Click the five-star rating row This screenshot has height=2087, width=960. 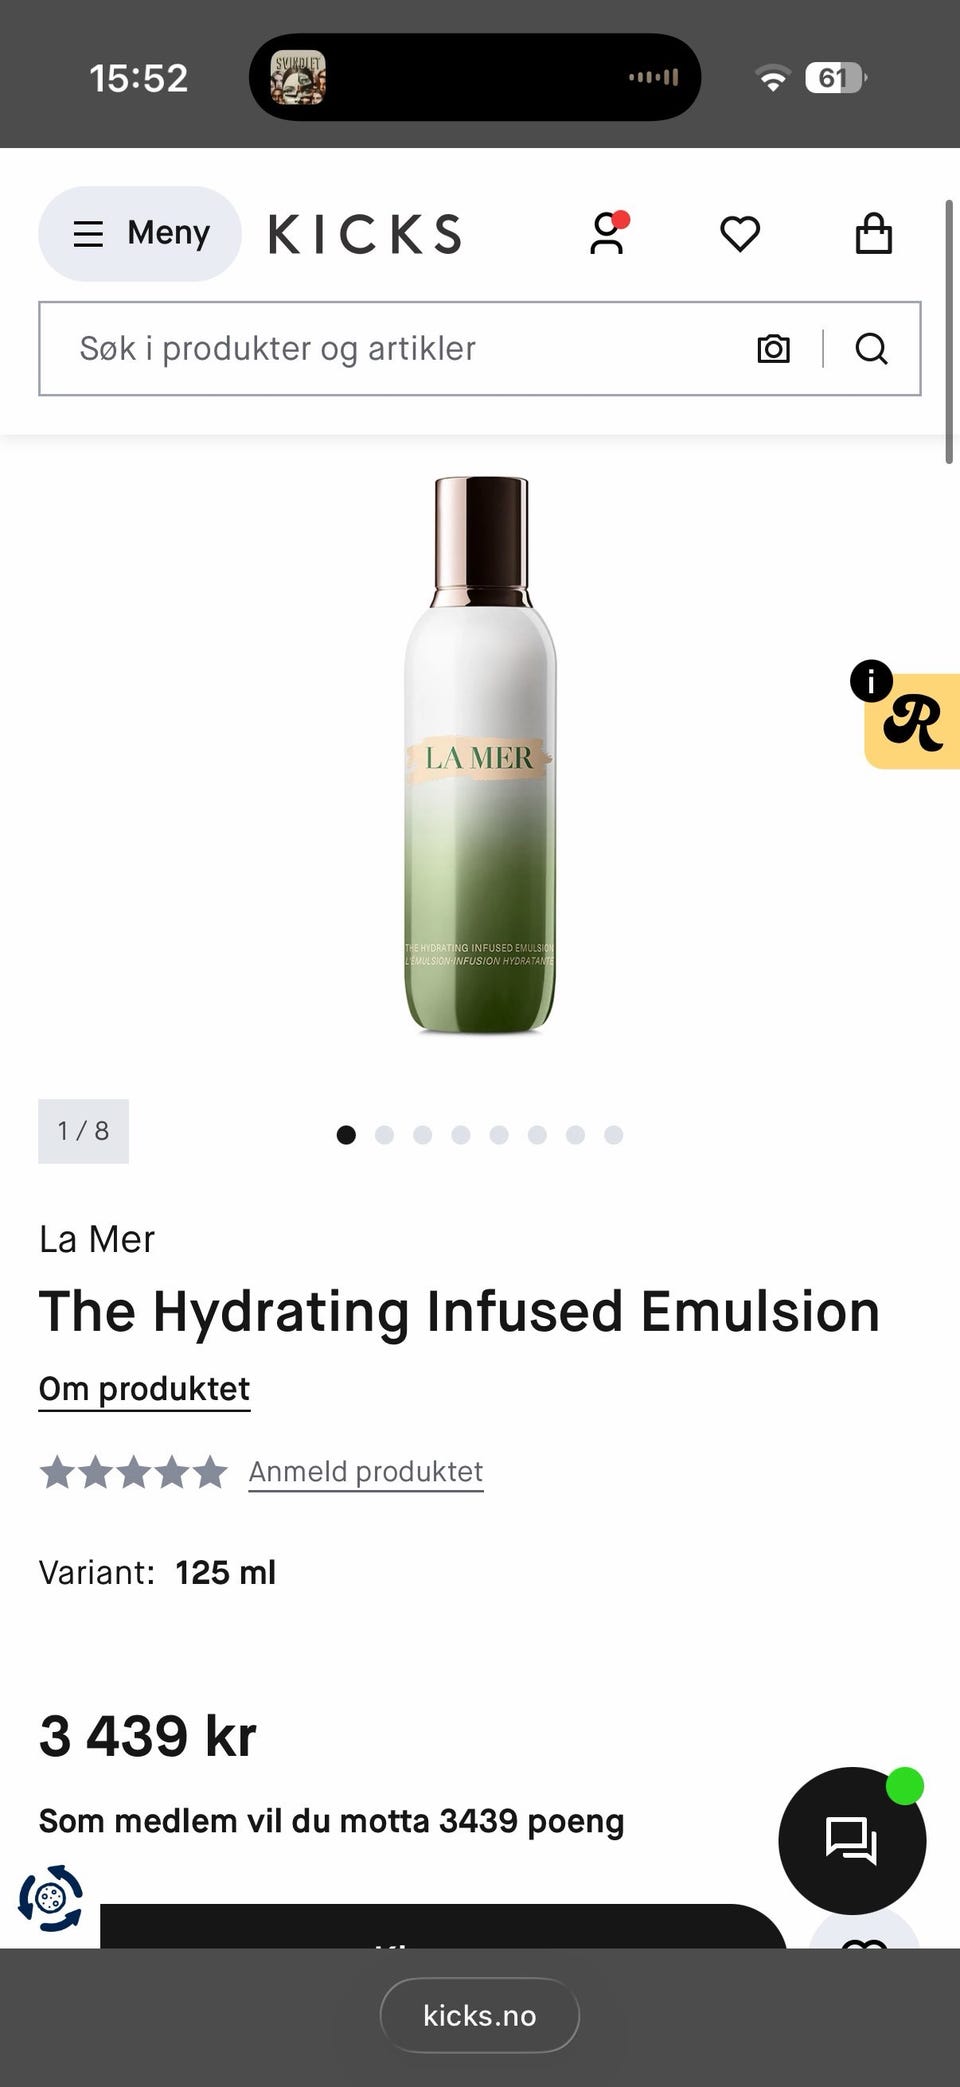(x=134, y=1472)
